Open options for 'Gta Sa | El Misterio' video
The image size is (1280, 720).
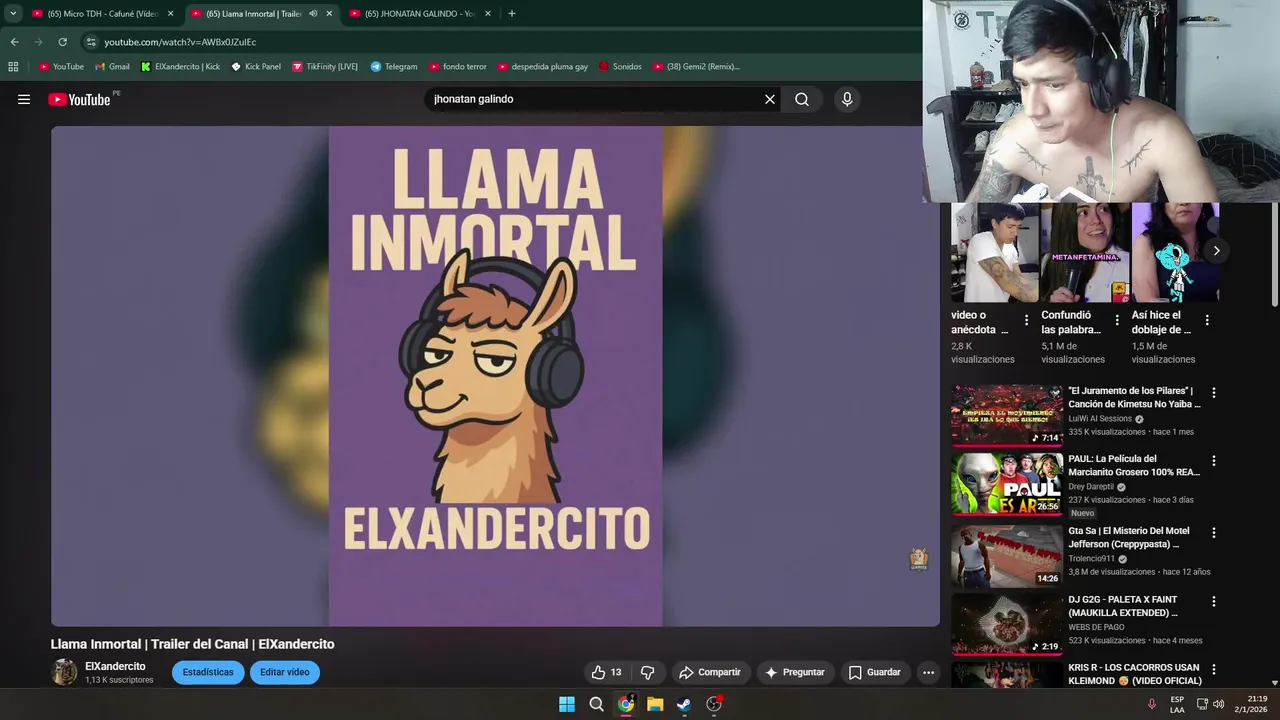[x=1214, y=534]
